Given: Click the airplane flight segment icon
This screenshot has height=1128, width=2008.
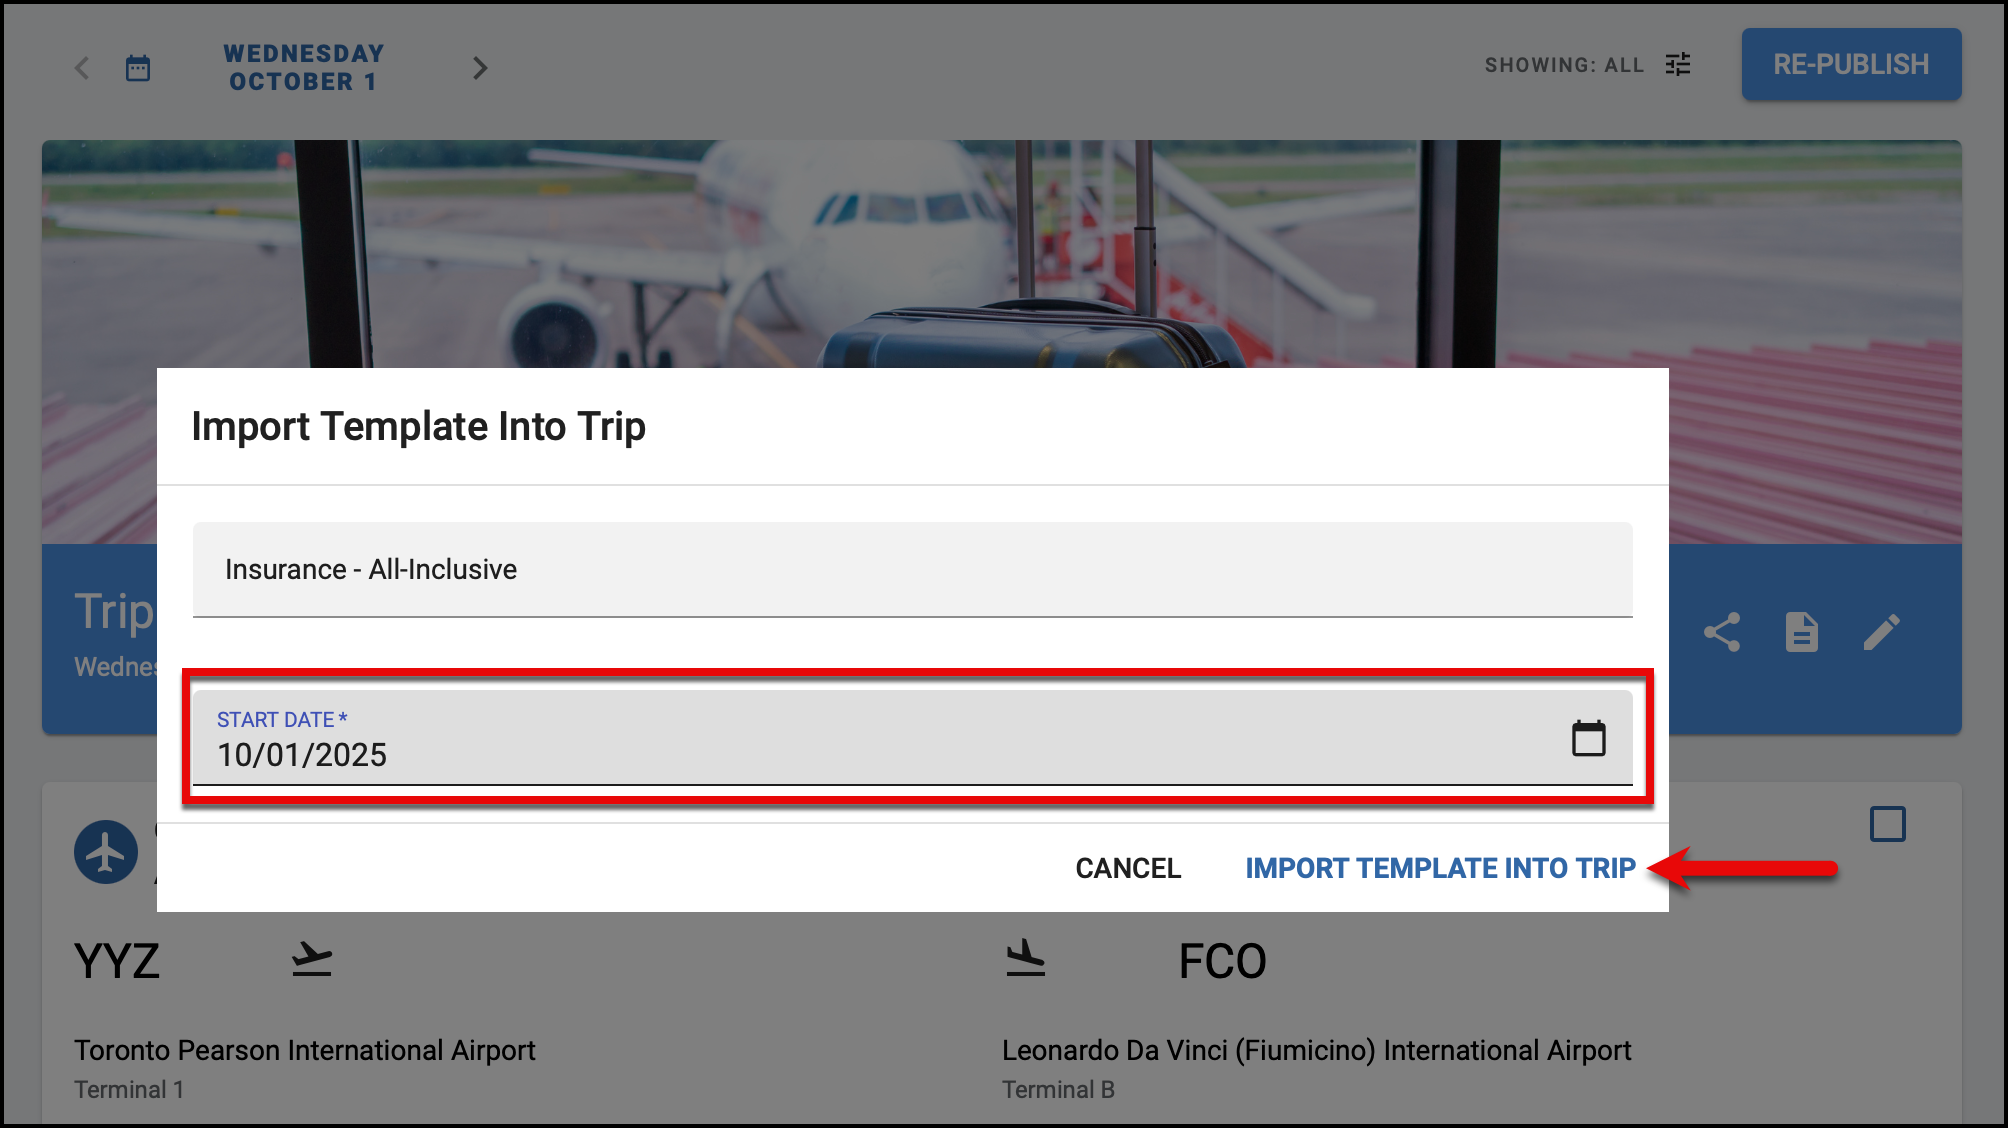Looking at the screenshot, I should pos(106,852).
